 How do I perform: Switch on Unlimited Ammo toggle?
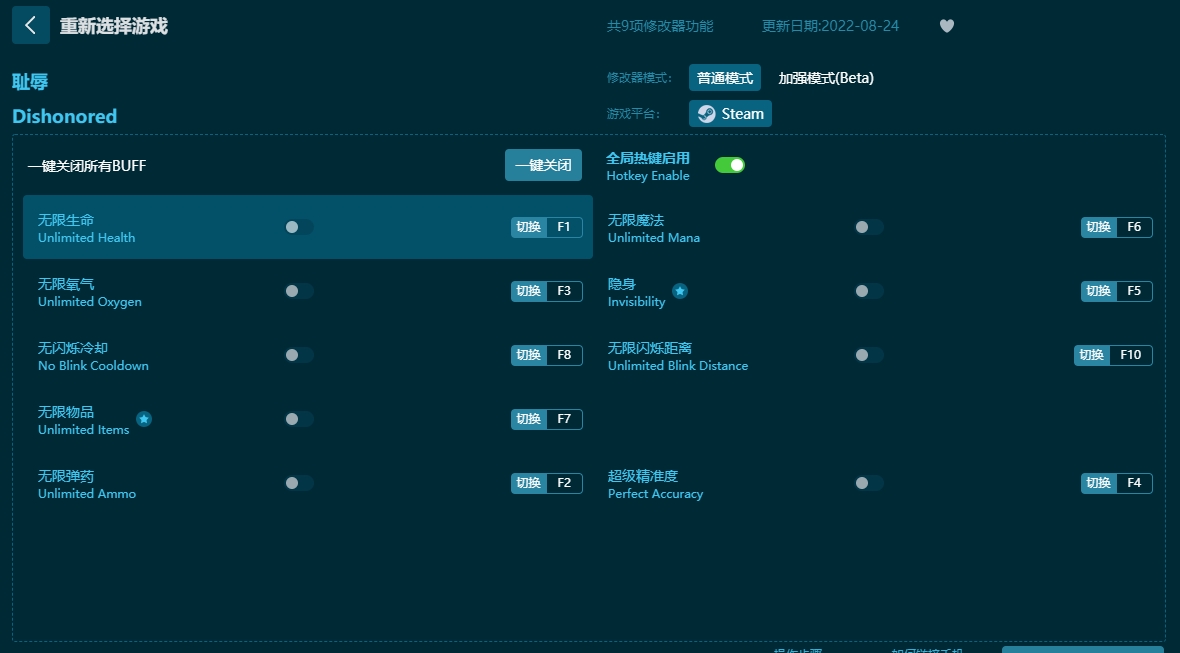(x=299, y=483)
